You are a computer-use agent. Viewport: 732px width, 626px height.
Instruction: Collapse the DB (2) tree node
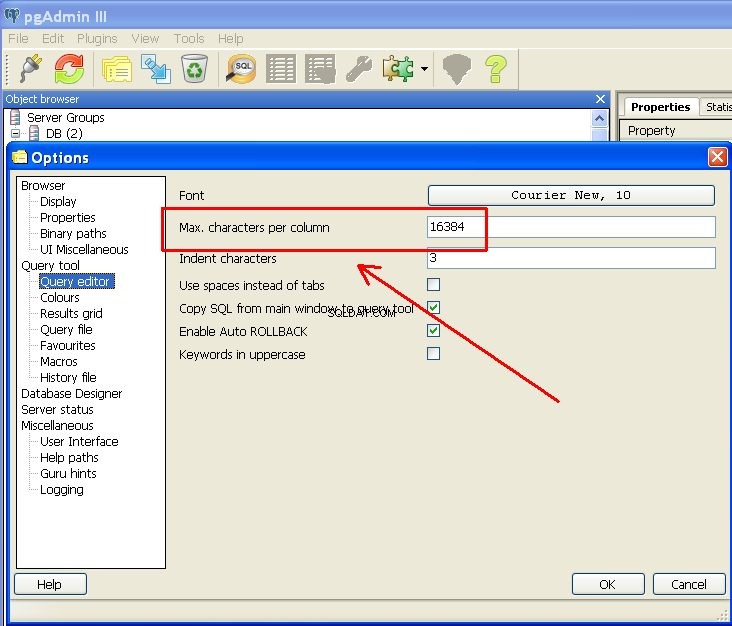[x=15, y=134]
